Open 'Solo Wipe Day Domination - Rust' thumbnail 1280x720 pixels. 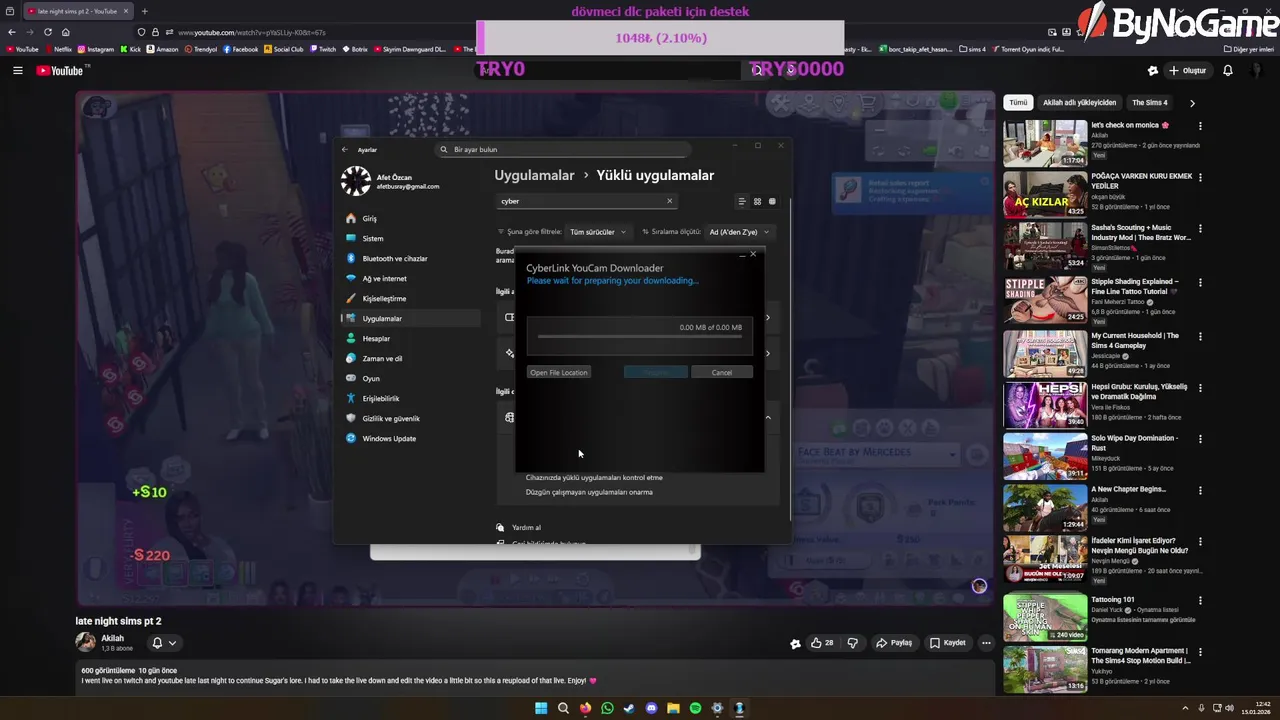coord(1045,456)
